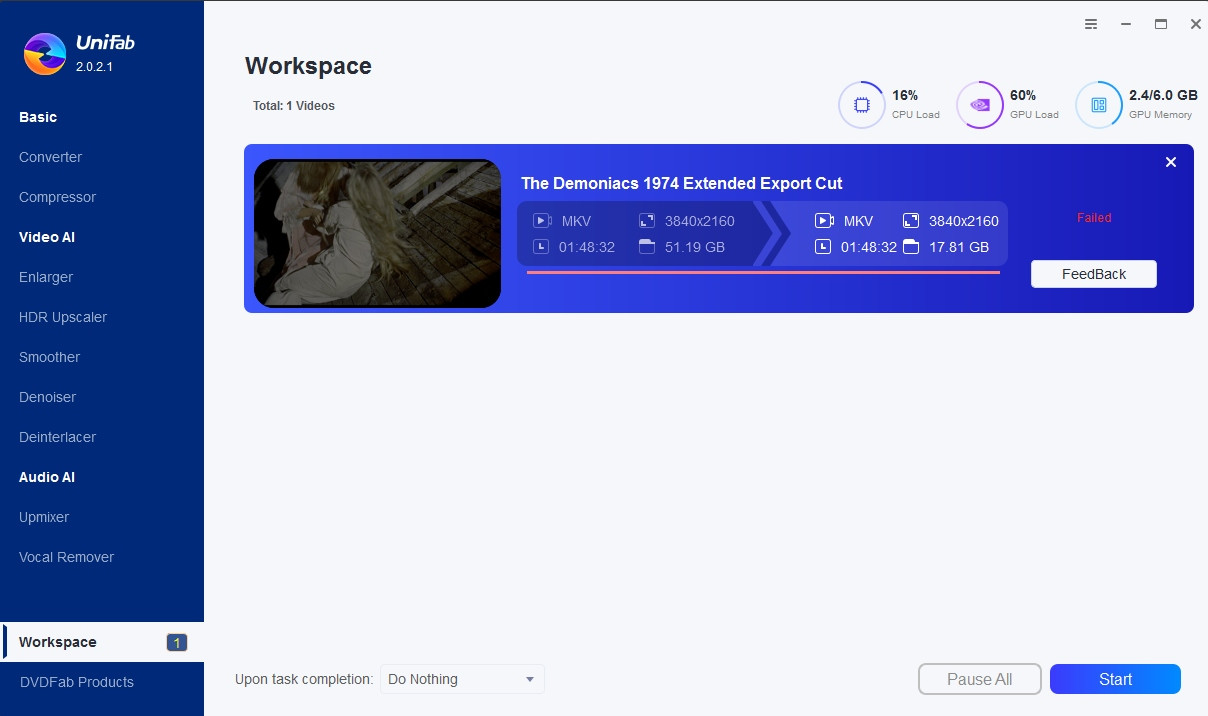Click the CPU Load chip icon
Screen dimensions: 1208x716
coord(861,105)
